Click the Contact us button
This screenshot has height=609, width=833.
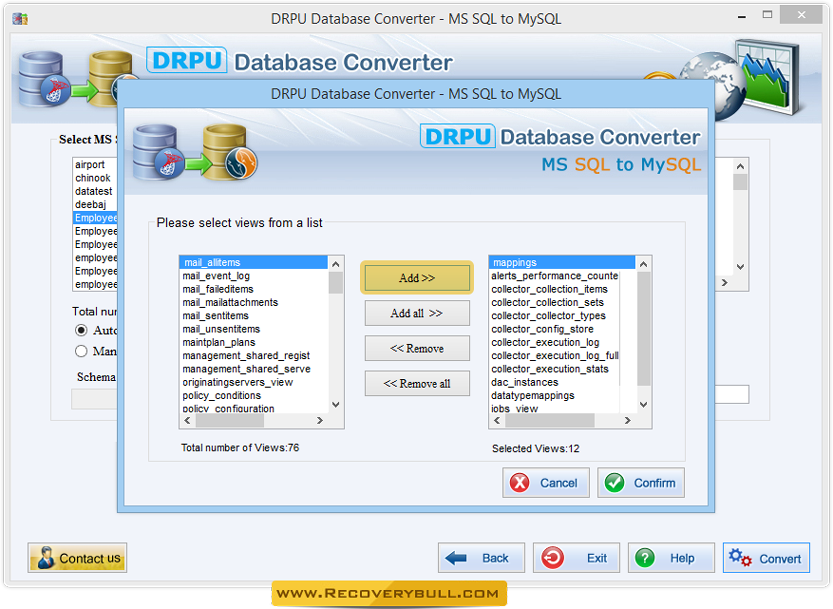click(x=77, y=557)
